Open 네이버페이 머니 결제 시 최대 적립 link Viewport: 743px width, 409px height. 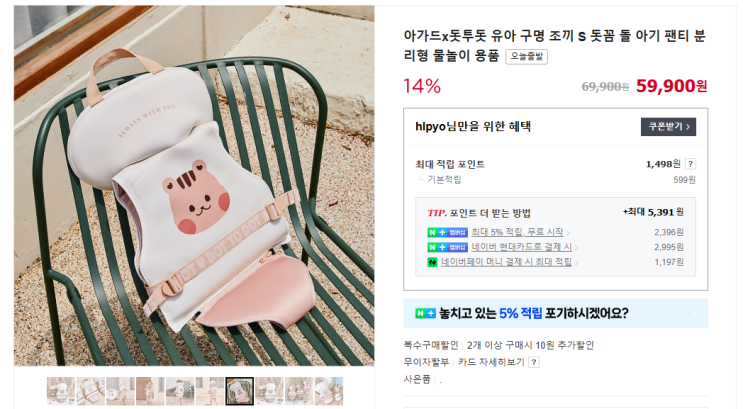(506, 262)
